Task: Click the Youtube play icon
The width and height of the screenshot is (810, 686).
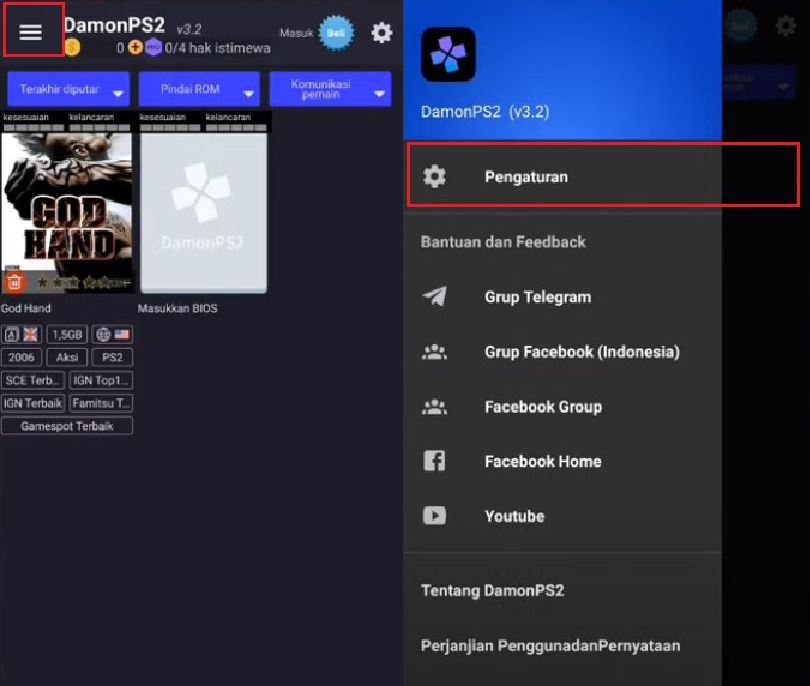Action: [x=434, y=516]
